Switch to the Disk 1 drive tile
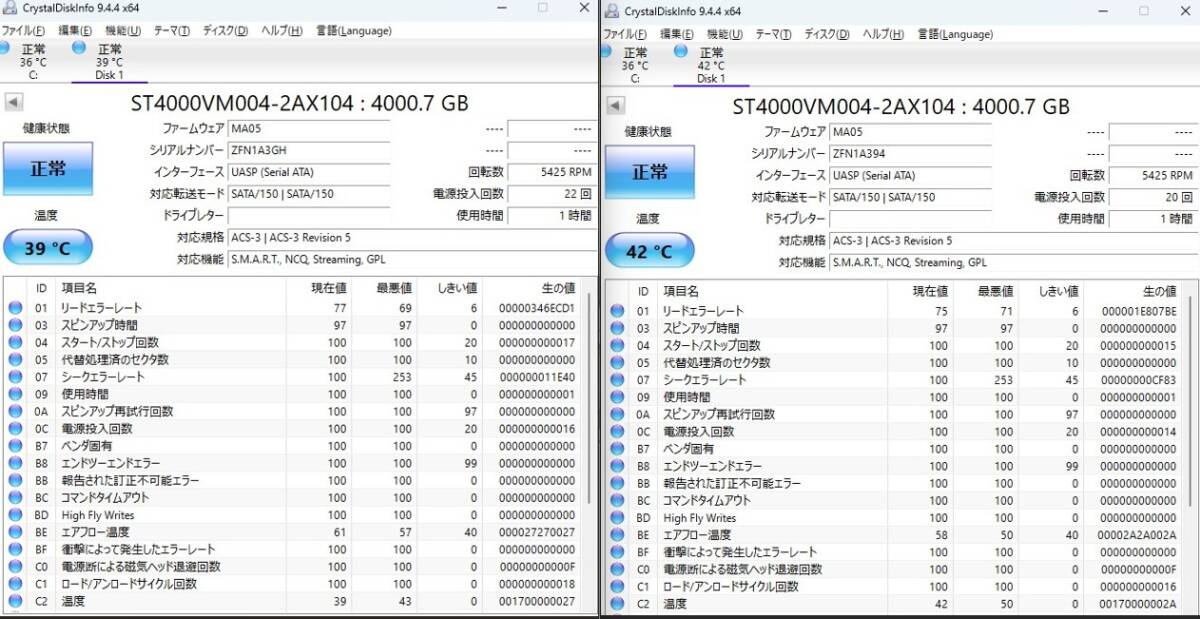 click(x=108, y=62)
